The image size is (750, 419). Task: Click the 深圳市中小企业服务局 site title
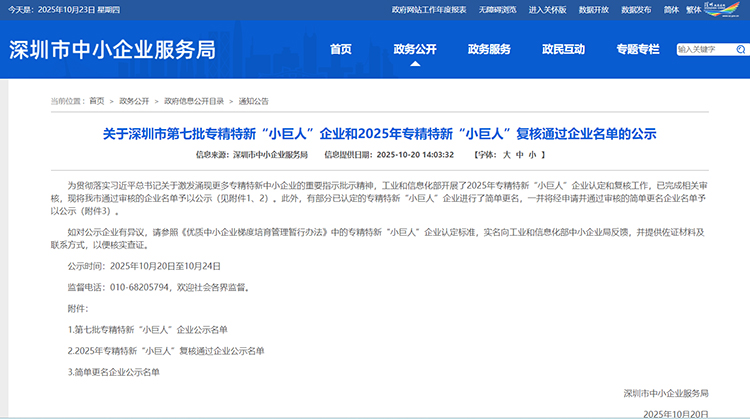click(112, 50)
